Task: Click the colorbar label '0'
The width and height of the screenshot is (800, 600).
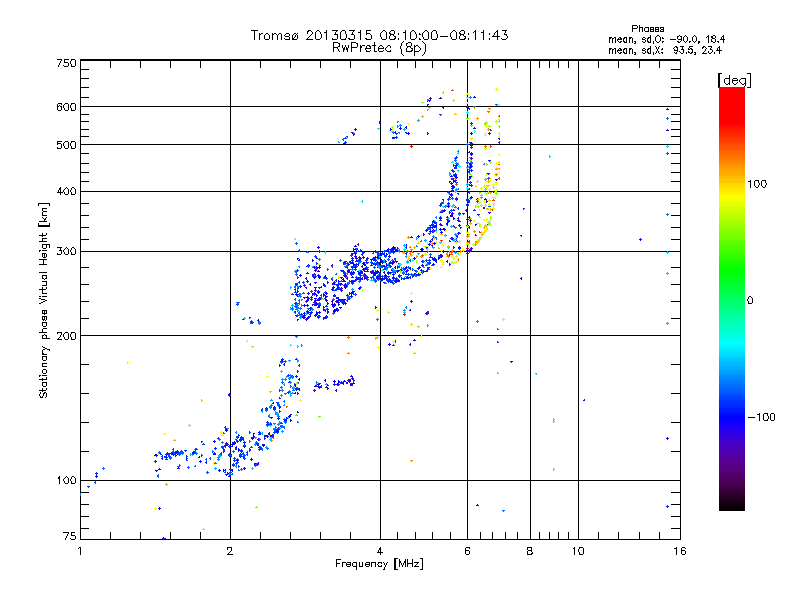Action: 749,300
